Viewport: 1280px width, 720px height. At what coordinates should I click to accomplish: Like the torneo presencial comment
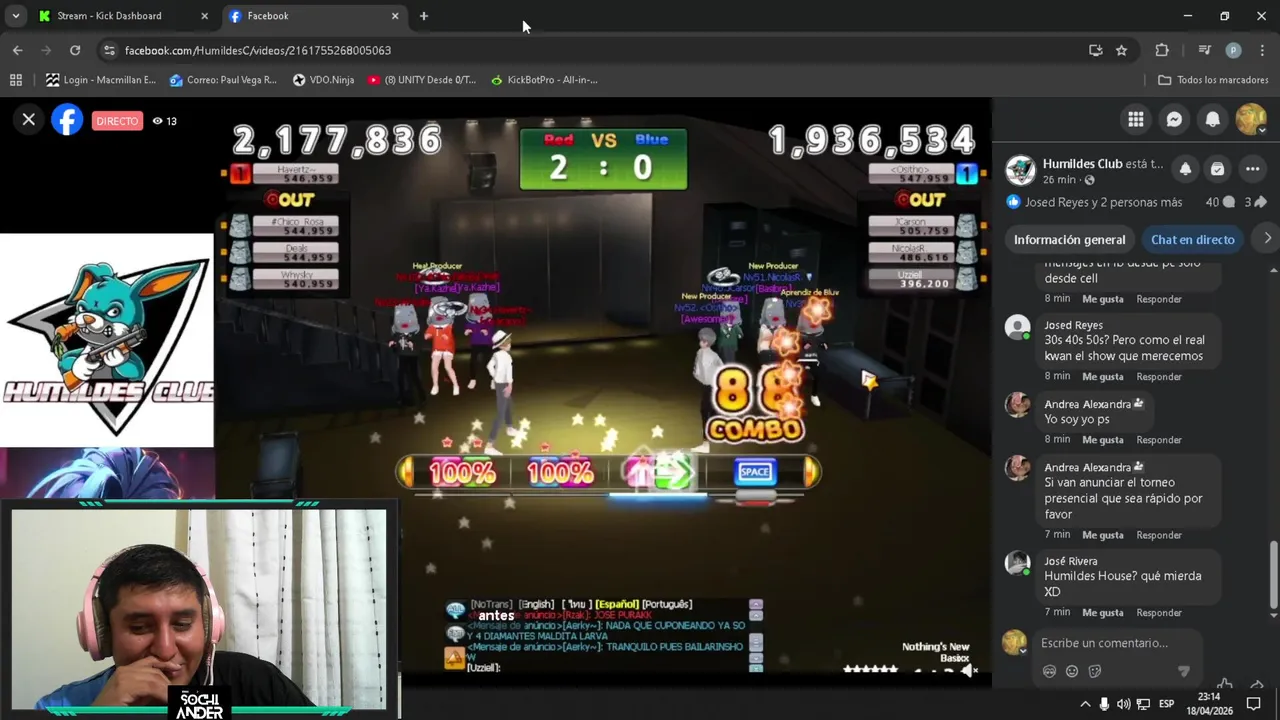[1102, 535]
